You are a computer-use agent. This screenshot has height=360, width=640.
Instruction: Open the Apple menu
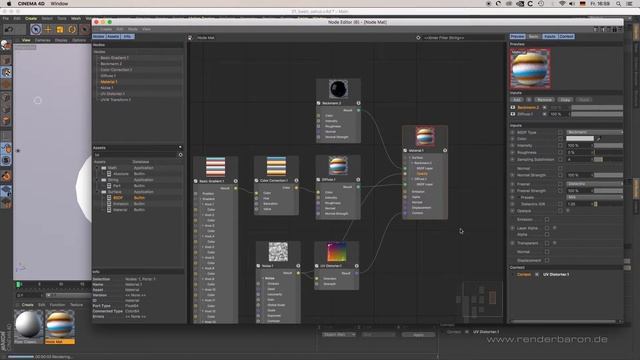click(x=9, y=4)
